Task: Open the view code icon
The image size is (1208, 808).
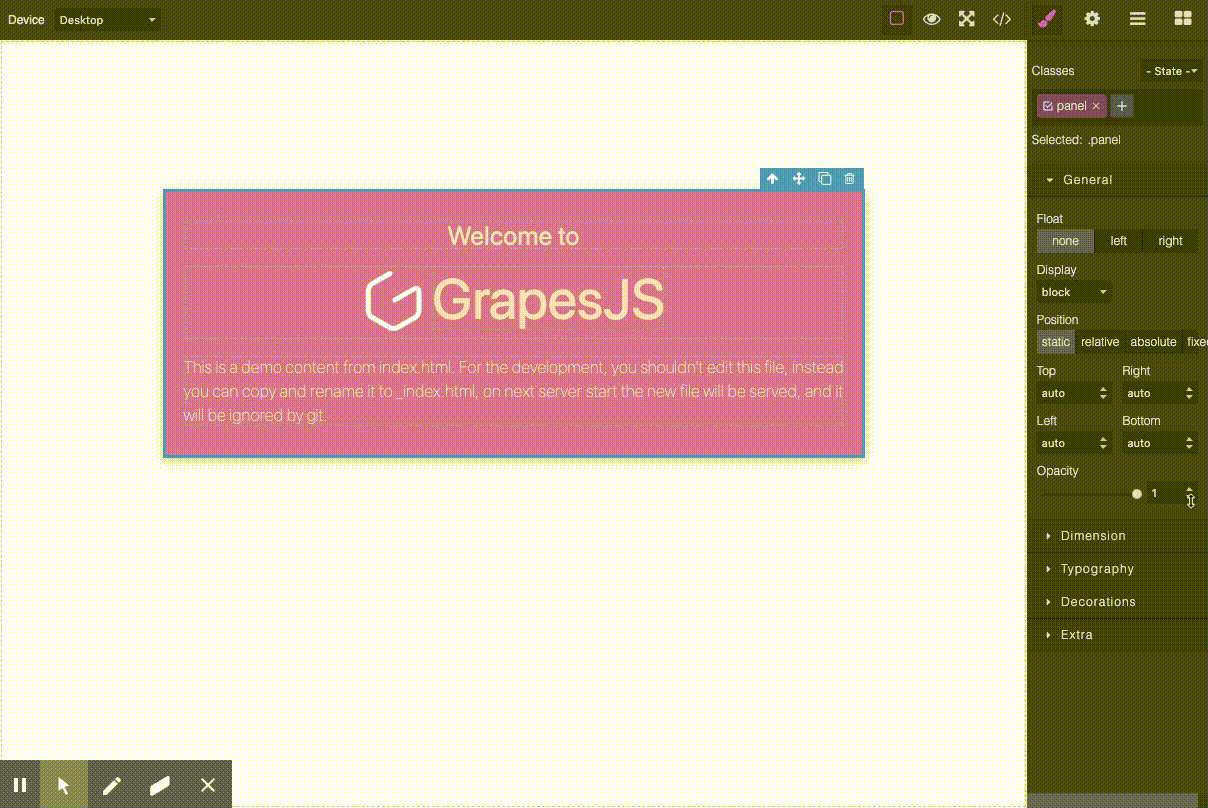Action: click(x=1002, y=19)
